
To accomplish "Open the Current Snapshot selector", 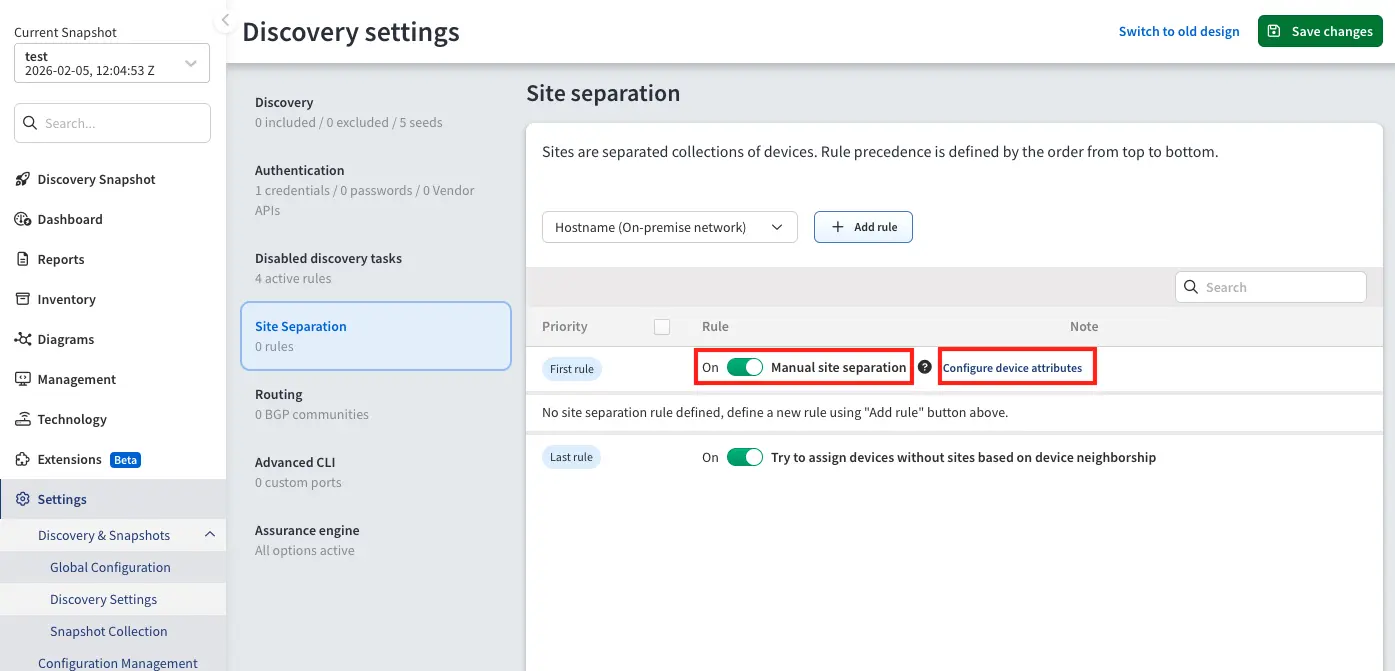I will [111, 62].
